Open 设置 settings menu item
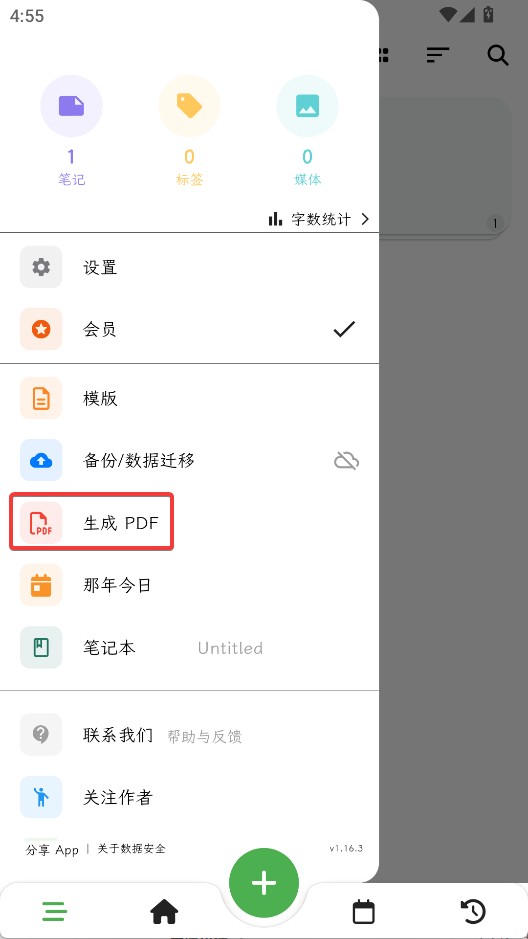 coord(189,266)
